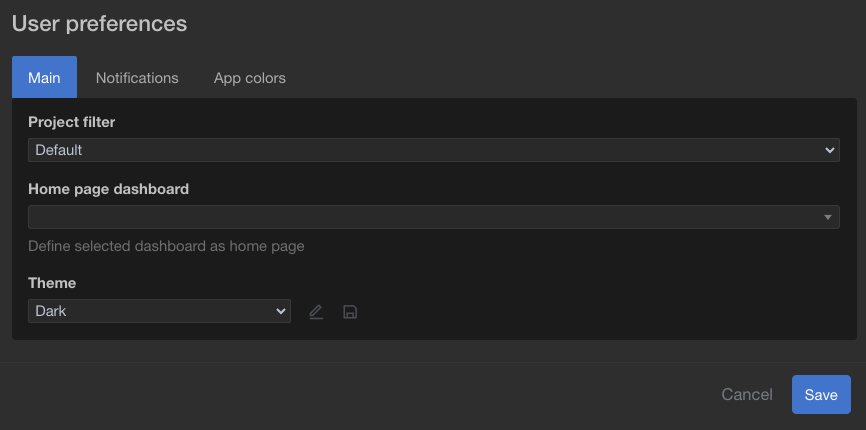The width and height of the screenshot is (866, 430).
Task: Click the Default value in Project filter
Action: [59, 150]
